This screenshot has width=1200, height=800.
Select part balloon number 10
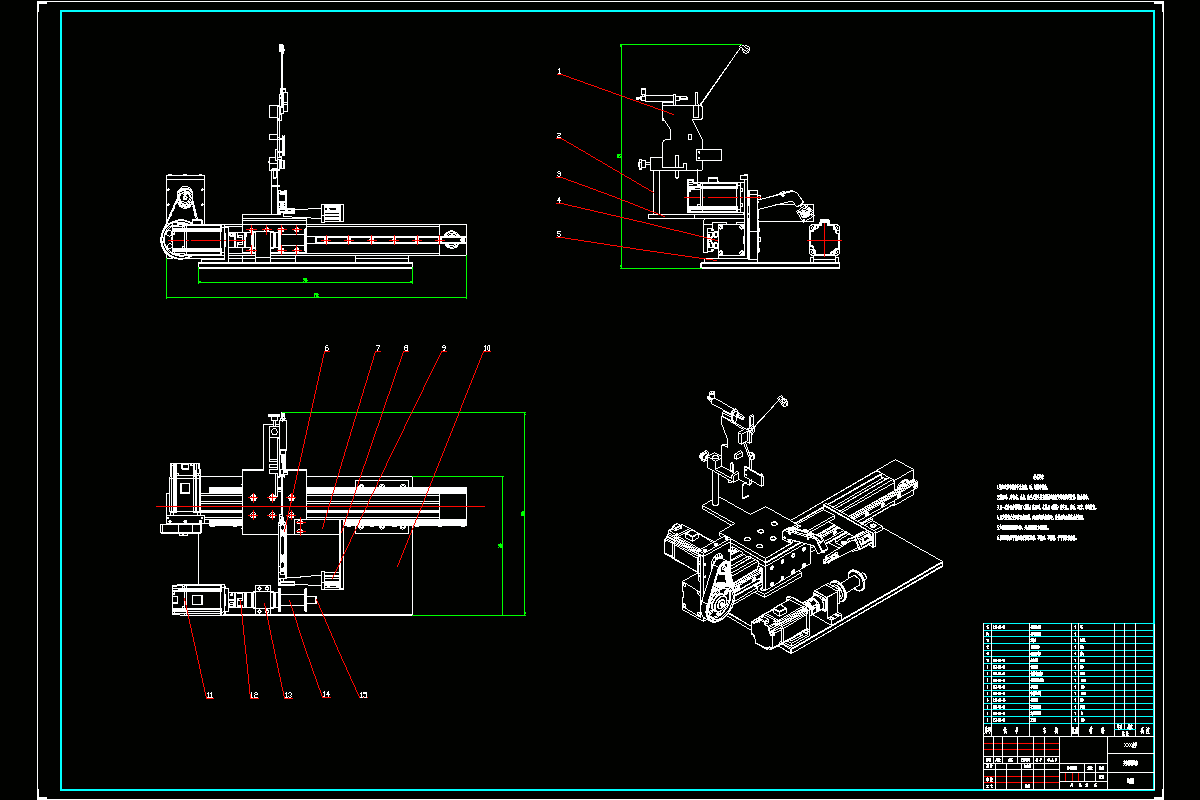(x=486, y=348)
